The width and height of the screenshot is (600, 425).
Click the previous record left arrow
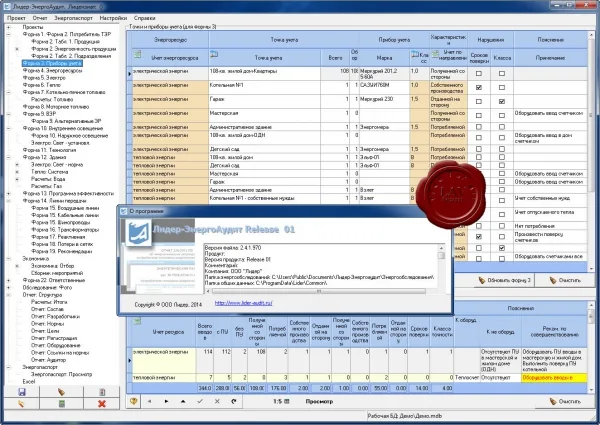coord(150,401)
